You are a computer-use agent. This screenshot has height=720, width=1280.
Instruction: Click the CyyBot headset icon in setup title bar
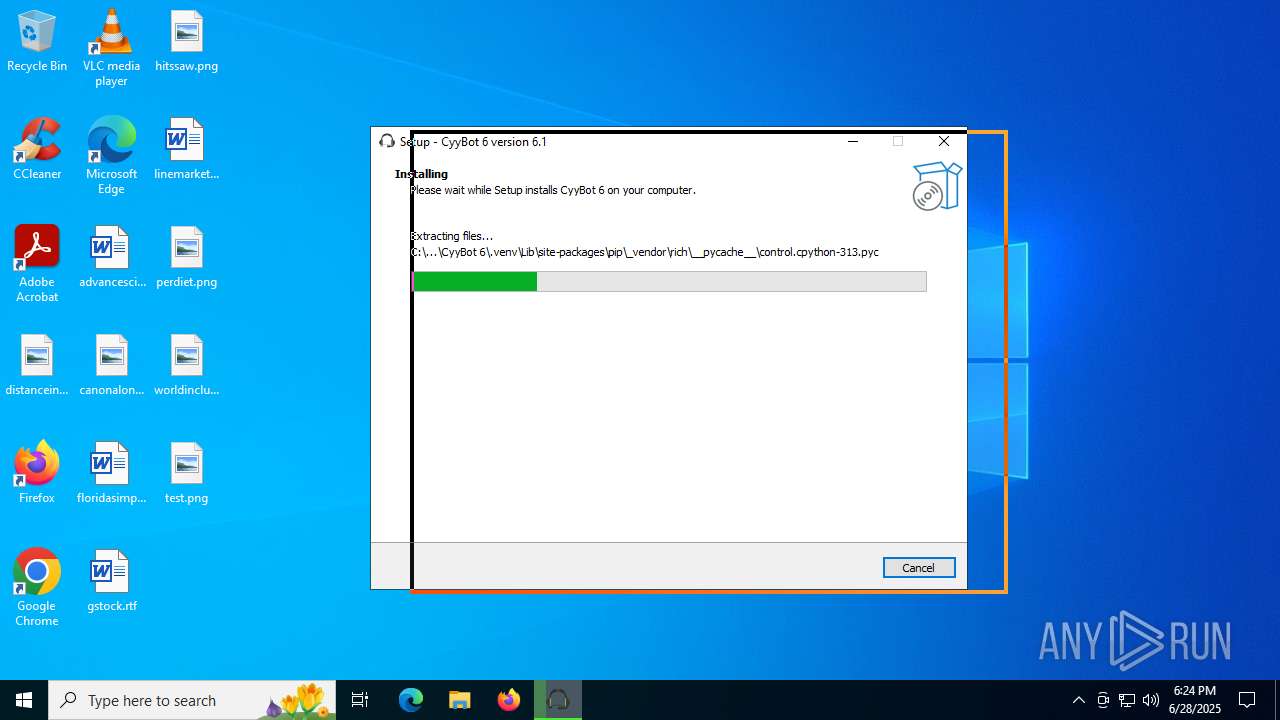click(x=387, y=142)
